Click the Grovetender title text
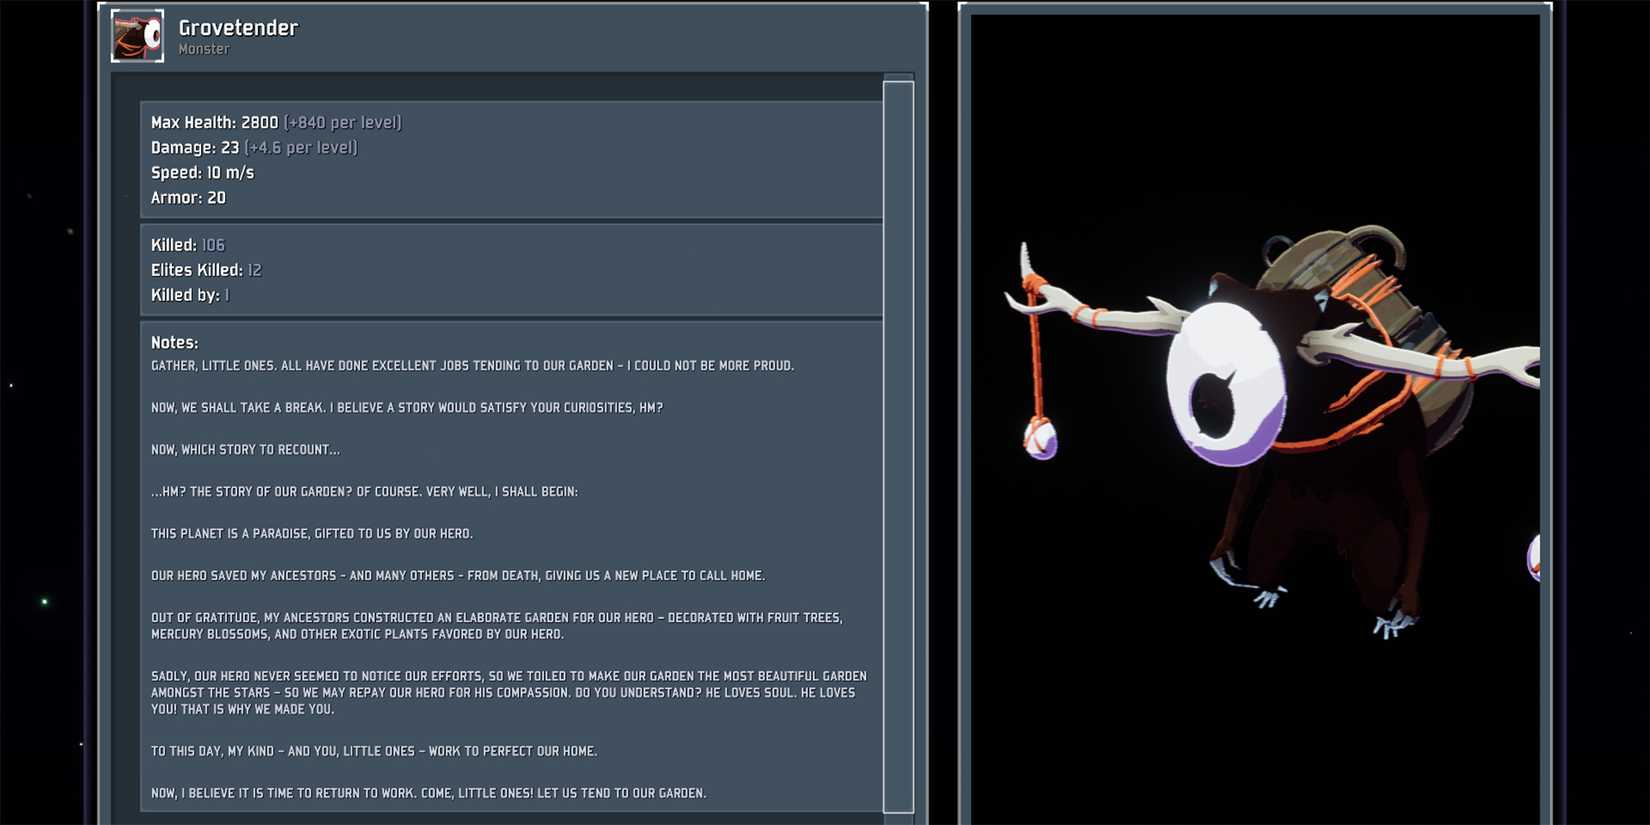Image resolution: width=1650 pixels, height=825 pixels. (x=238, y=28)
